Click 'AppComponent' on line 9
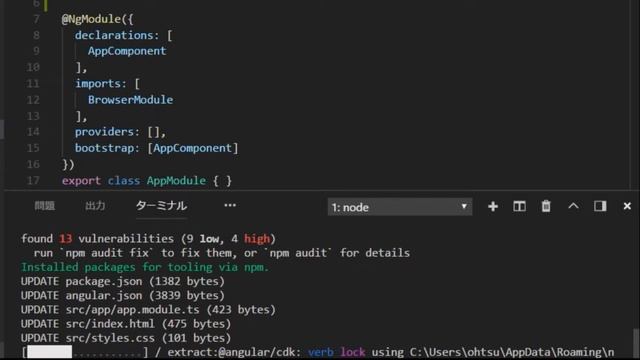Viewport: 640px width, 360px height. click(127, 51)
